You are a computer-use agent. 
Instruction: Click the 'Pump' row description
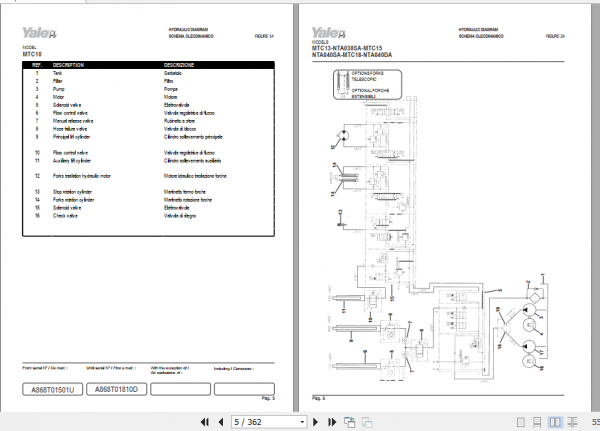coord(59,89)
